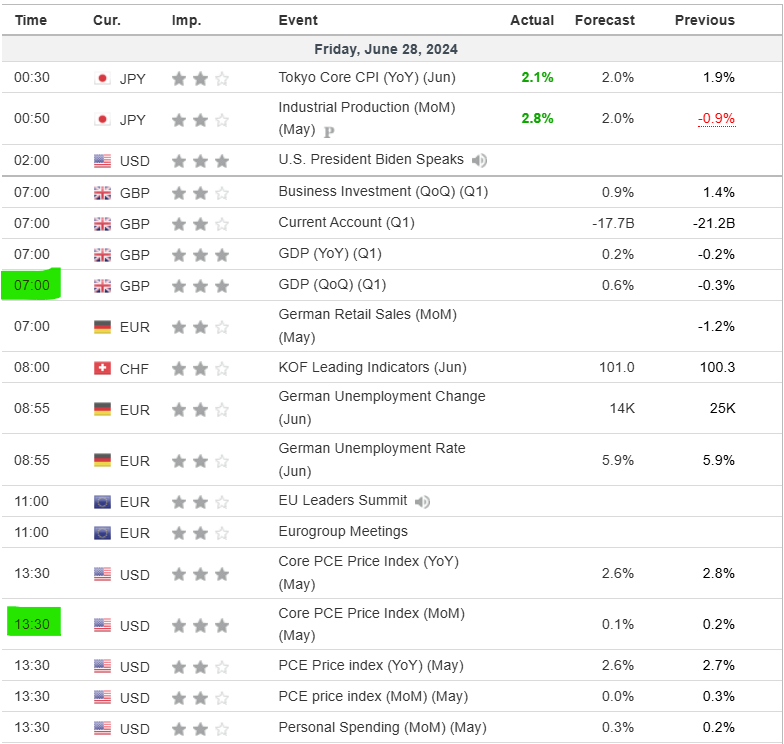Click the German flag on German Retail Sales row
This screenshot has height=744, width=784.
[102, 327]
